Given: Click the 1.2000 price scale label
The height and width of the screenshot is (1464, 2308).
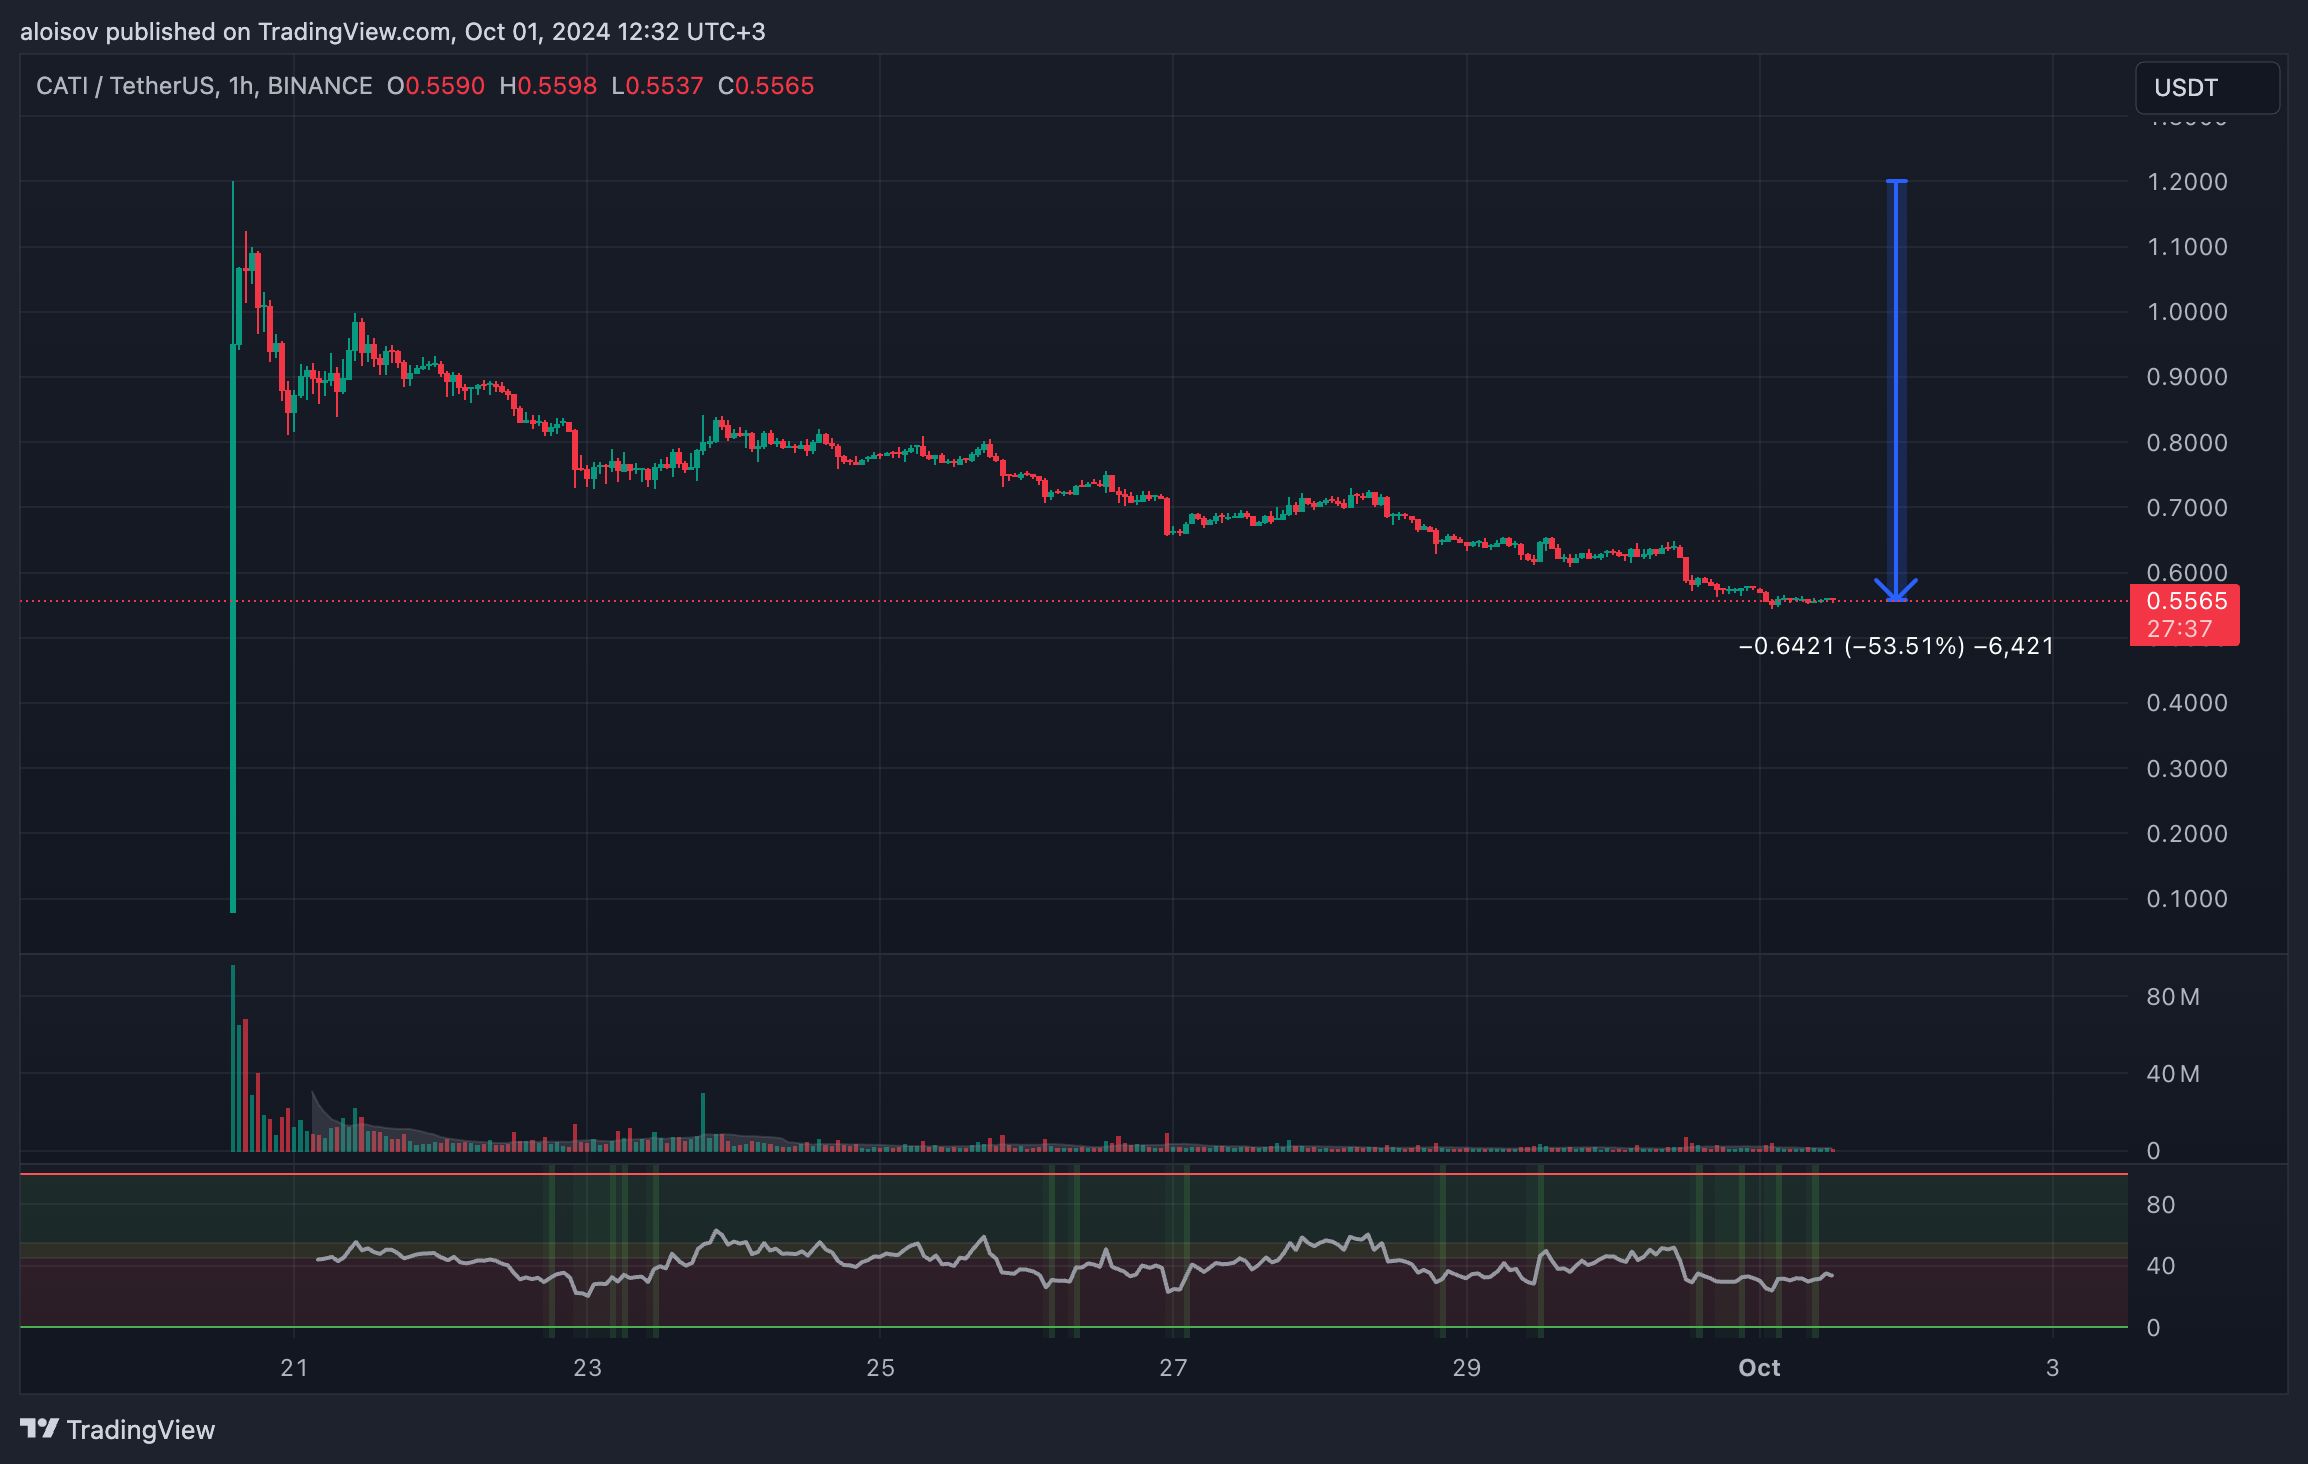Looking at the screenshot, I should tap(2186, 182).
